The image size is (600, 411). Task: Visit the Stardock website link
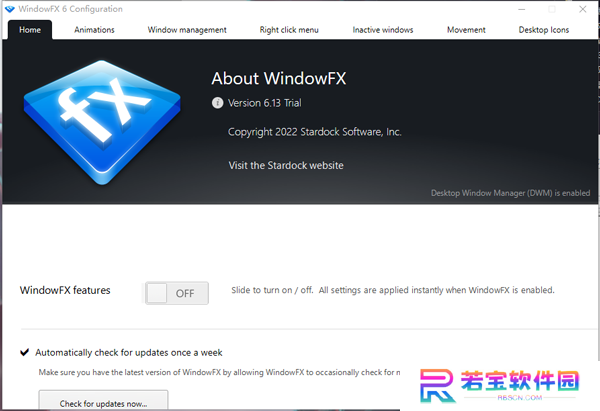(286, 165)
